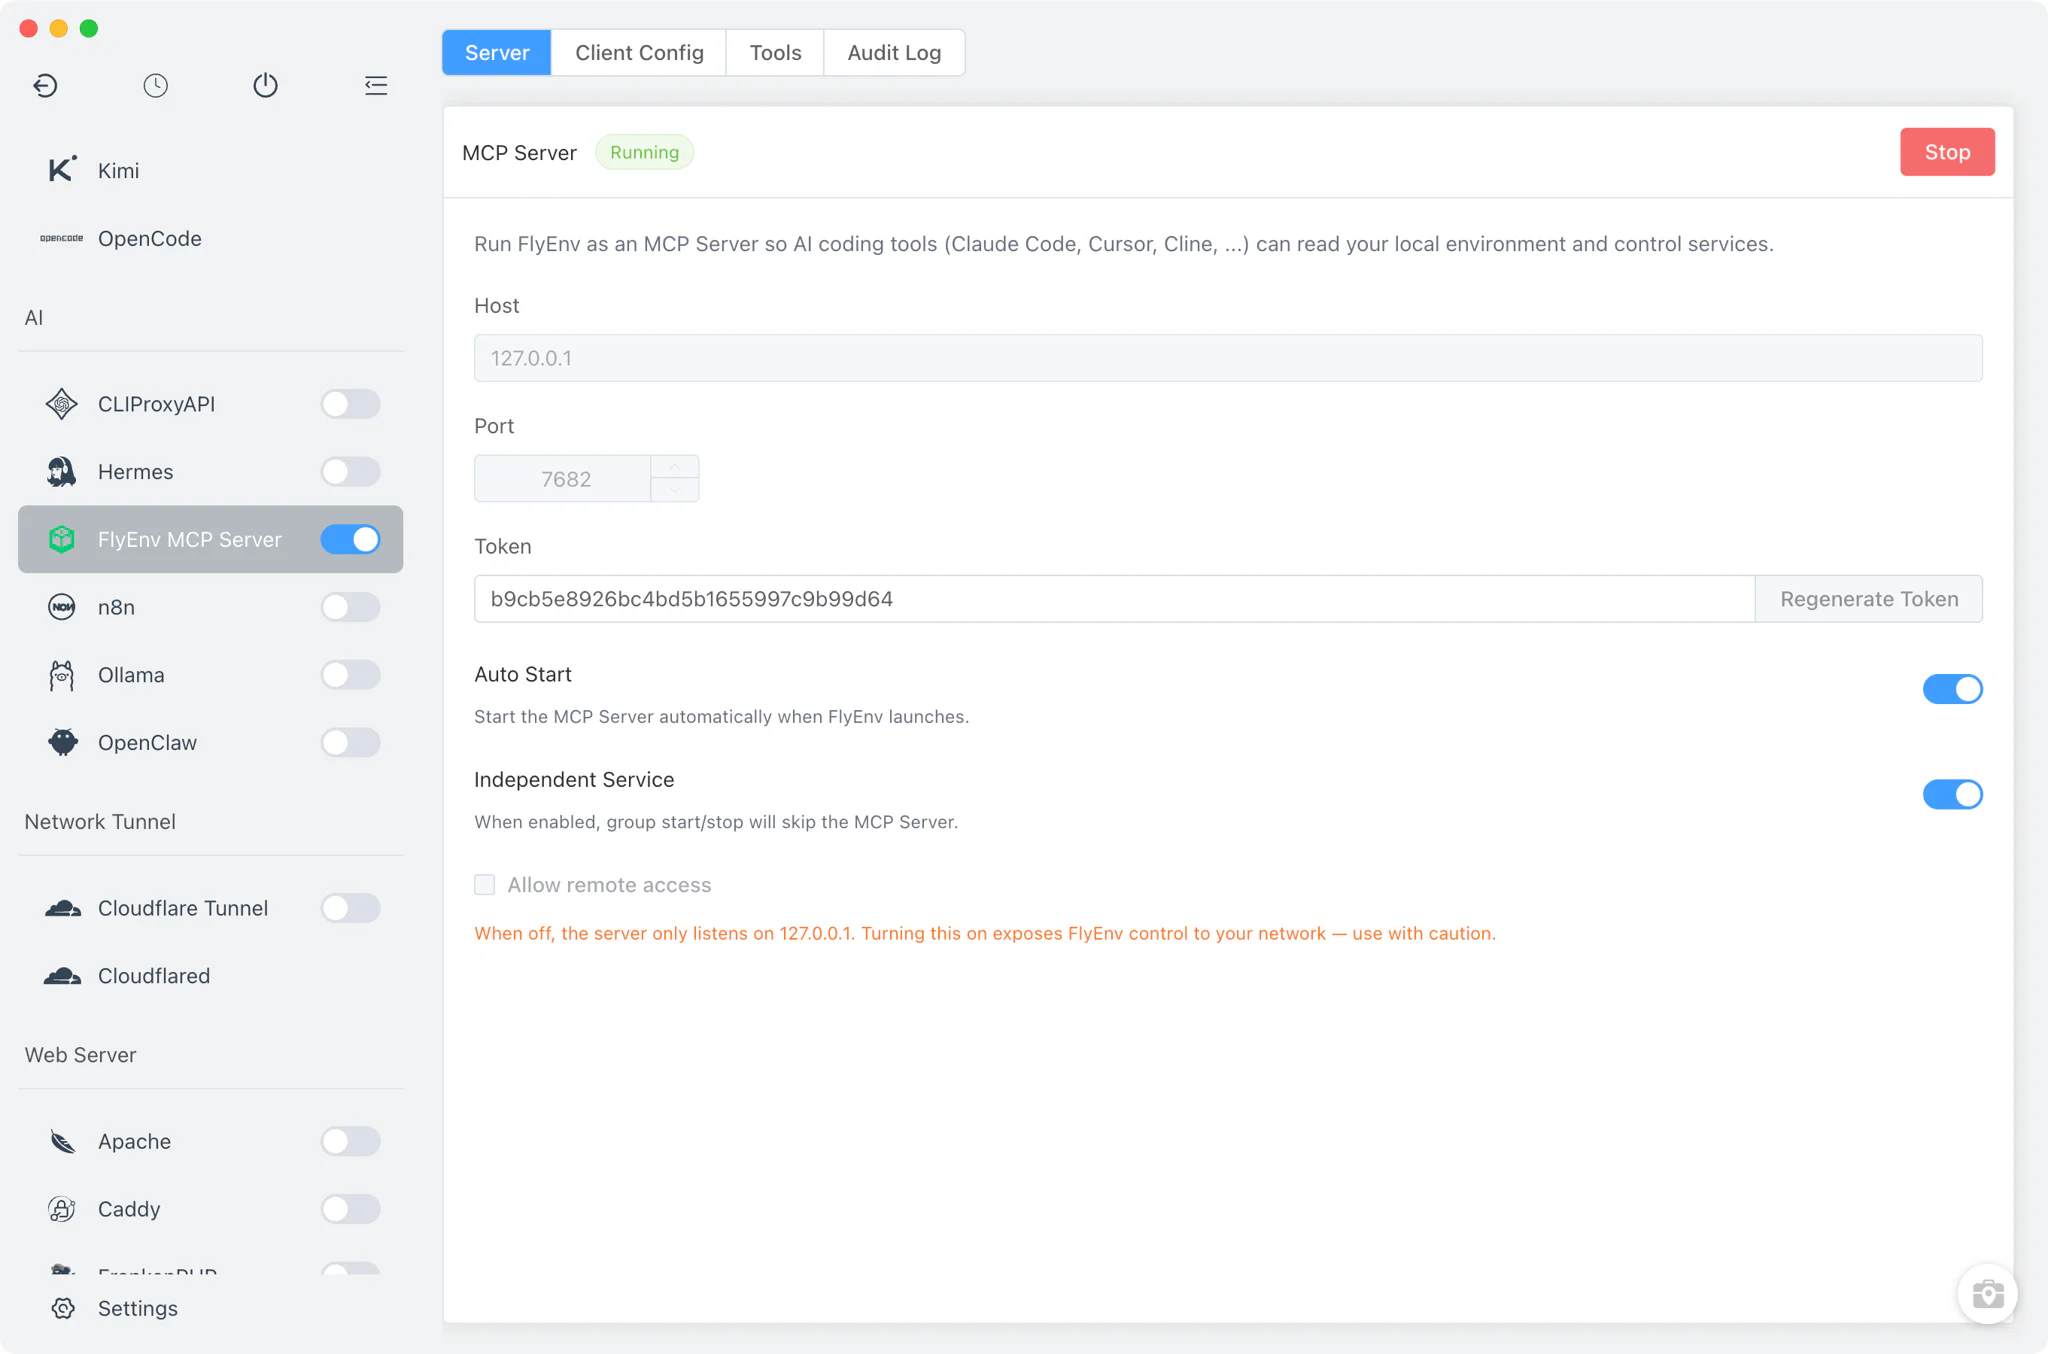Disable the Auto Start switch
This screenshot has height=1354, width=2048.
pyautogui.click(x=1952, y=689)
